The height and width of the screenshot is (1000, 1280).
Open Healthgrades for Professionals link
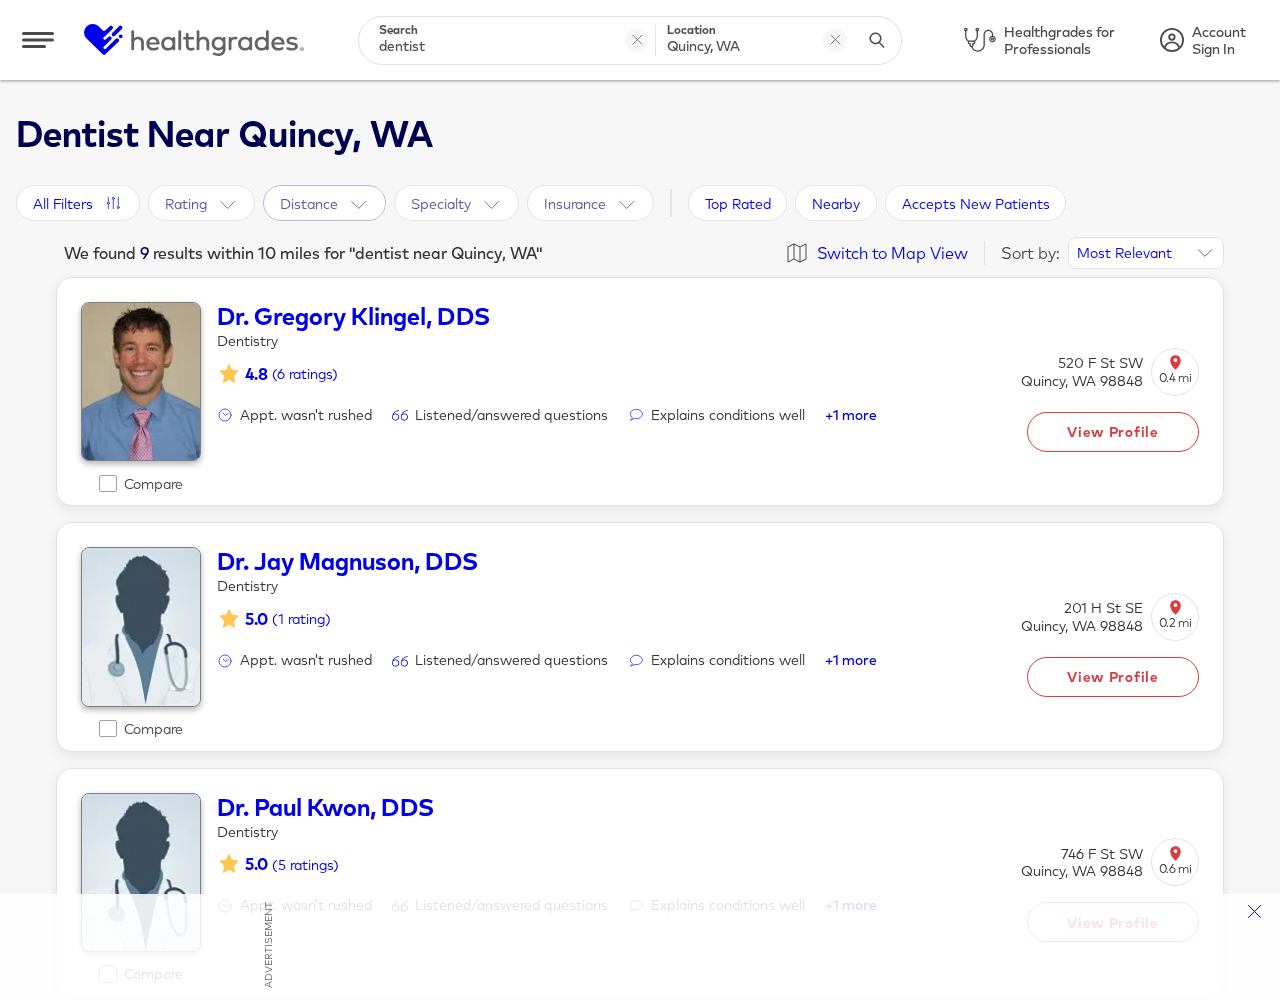pos(1059,40)
